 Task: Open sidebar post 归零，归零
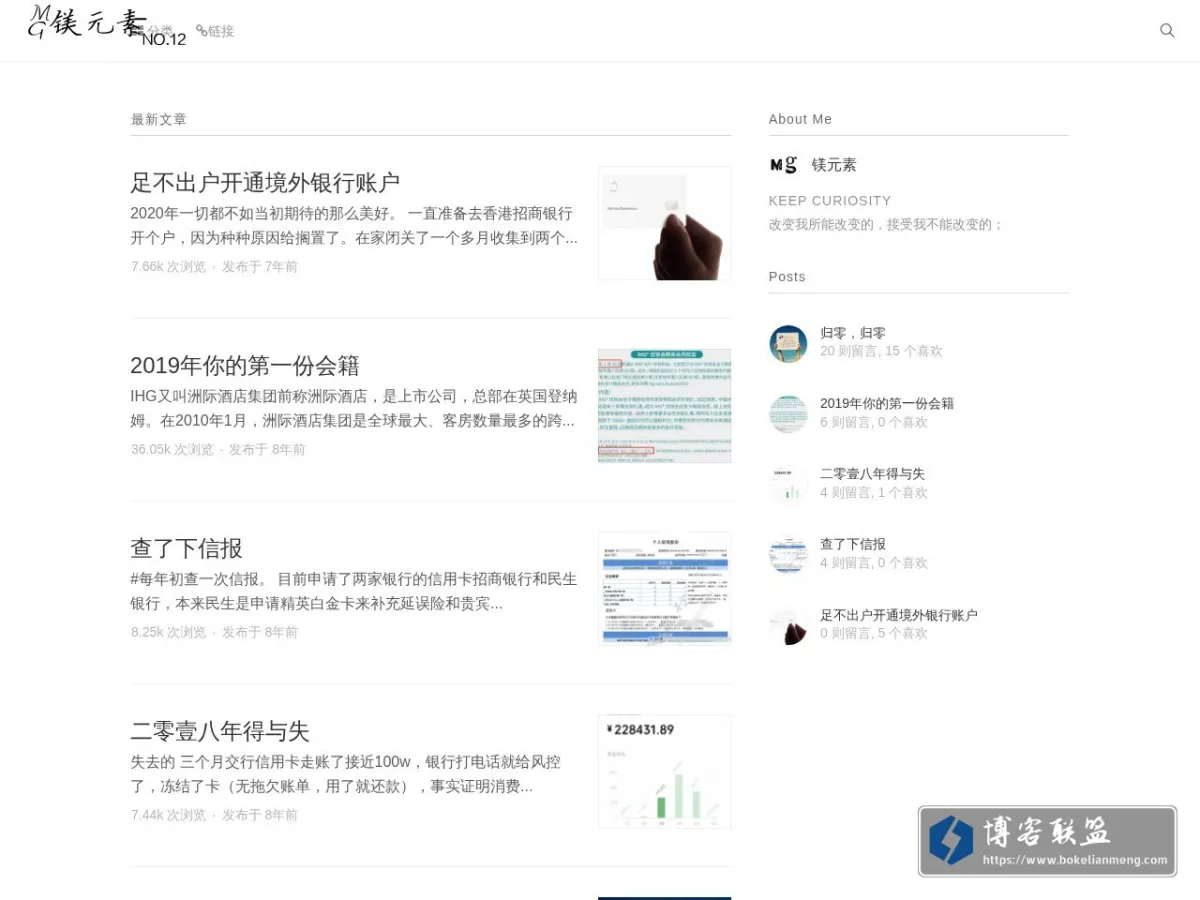(x=853, y=333)
